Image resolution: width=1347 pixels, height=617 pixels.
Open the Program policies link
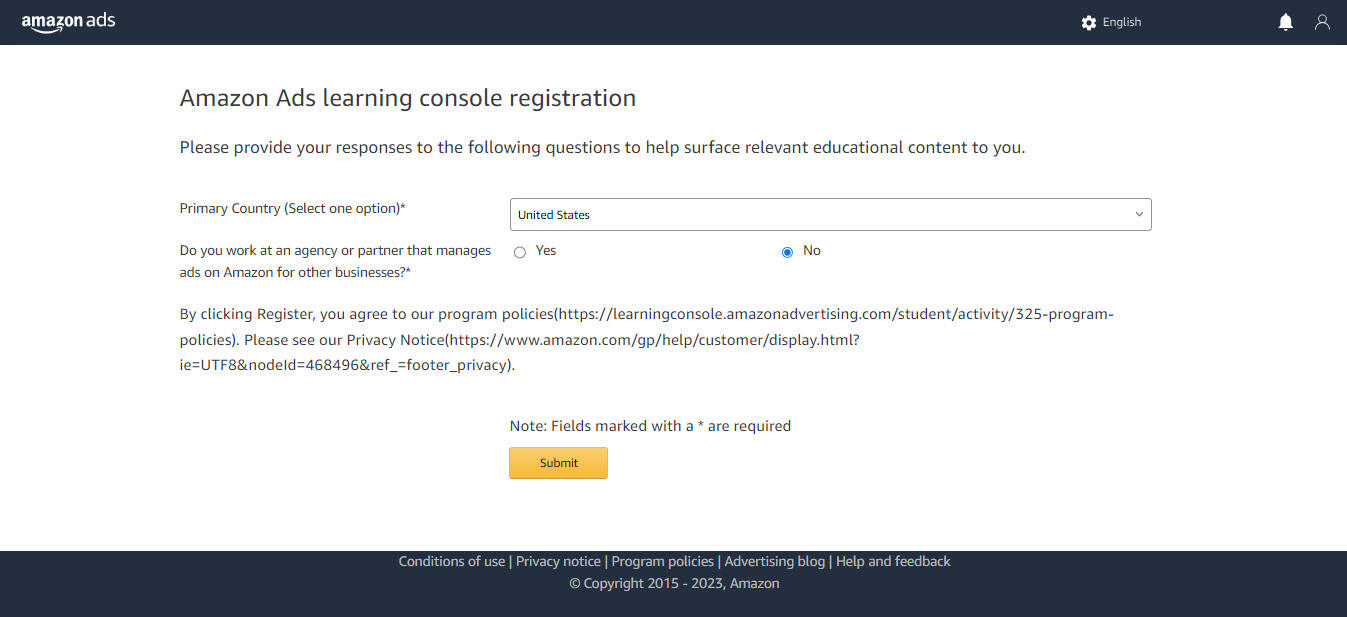[662, 561]
